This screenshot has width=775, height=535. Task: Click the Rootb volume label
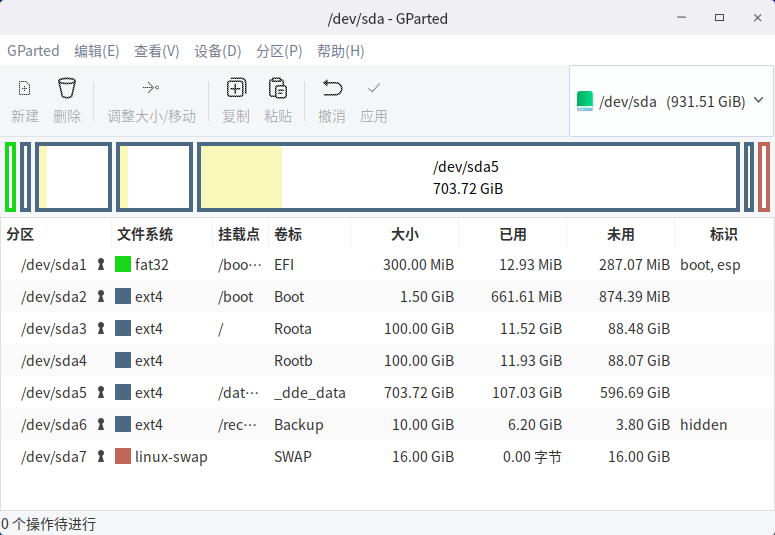click(x=293, y=360)
